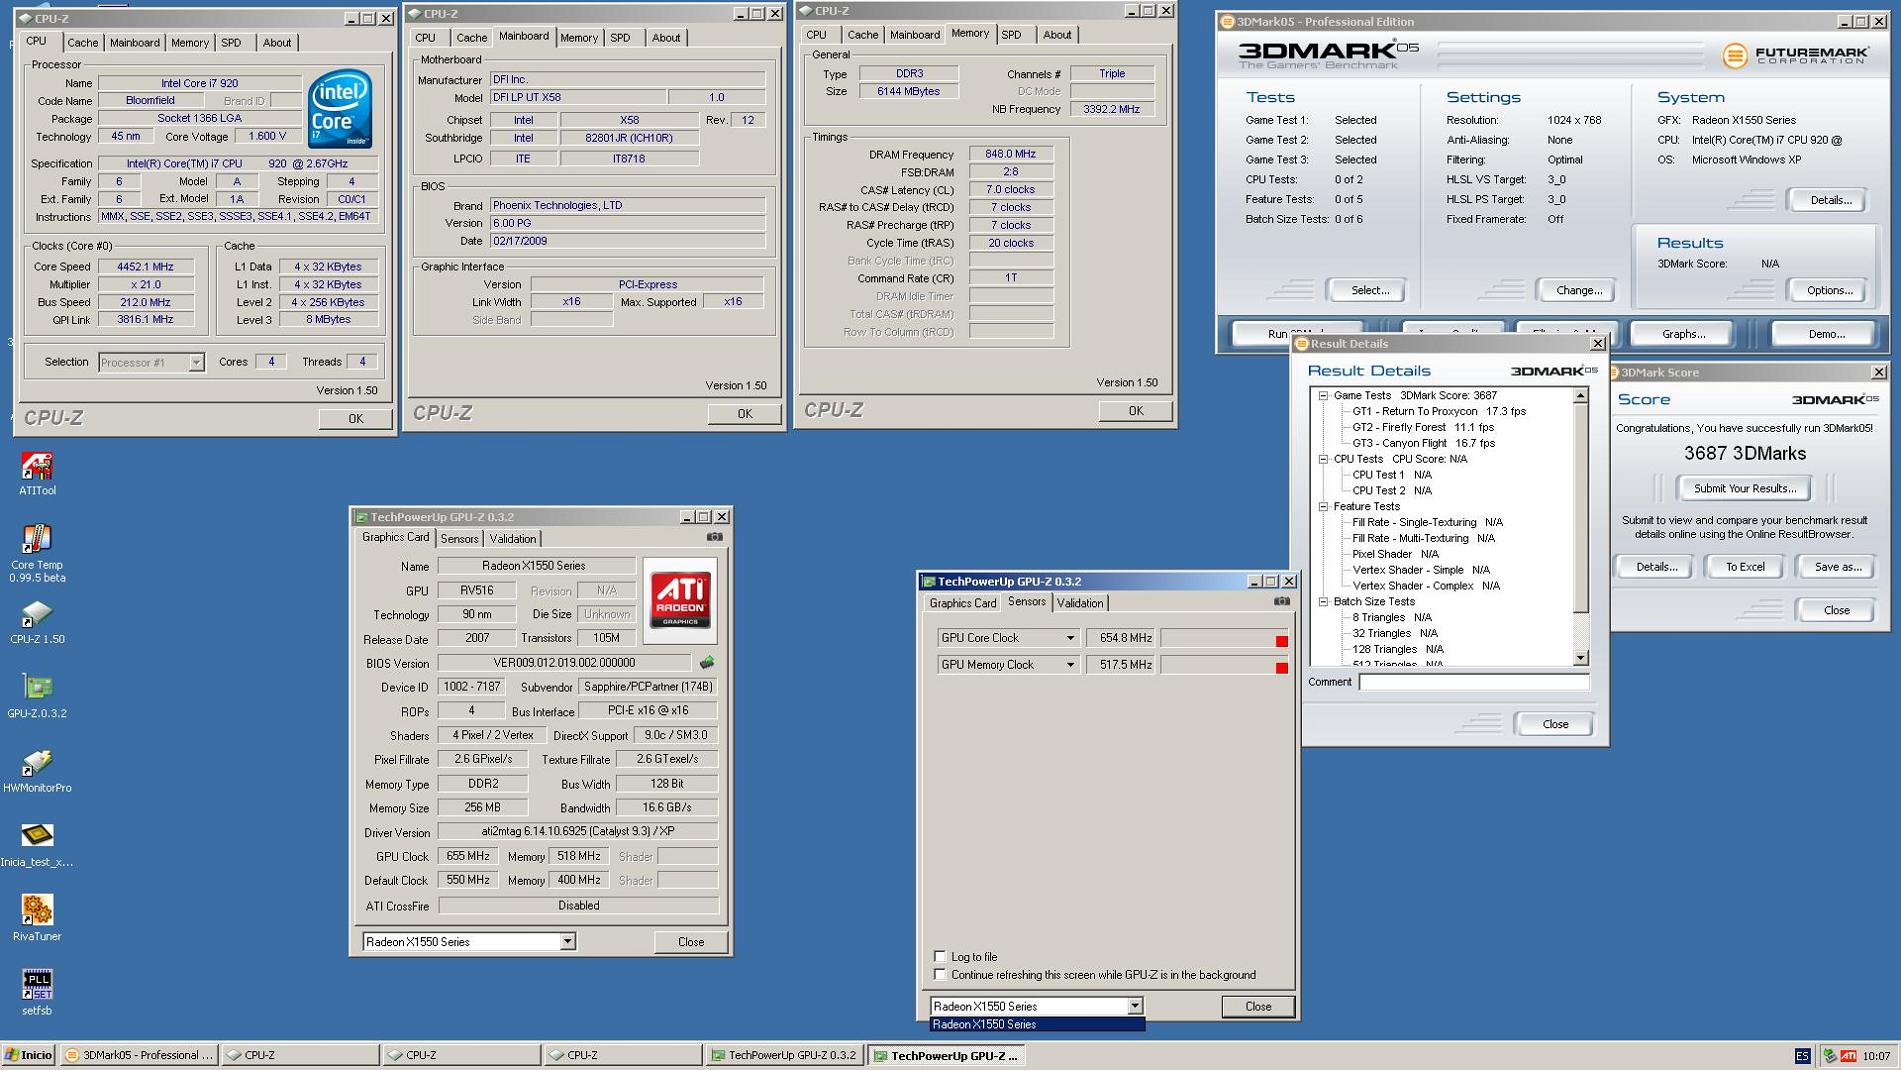Open HWMonitorPro desktop icon
The width and height of the screenshot is (1901, 1070).
pos(37,770)
